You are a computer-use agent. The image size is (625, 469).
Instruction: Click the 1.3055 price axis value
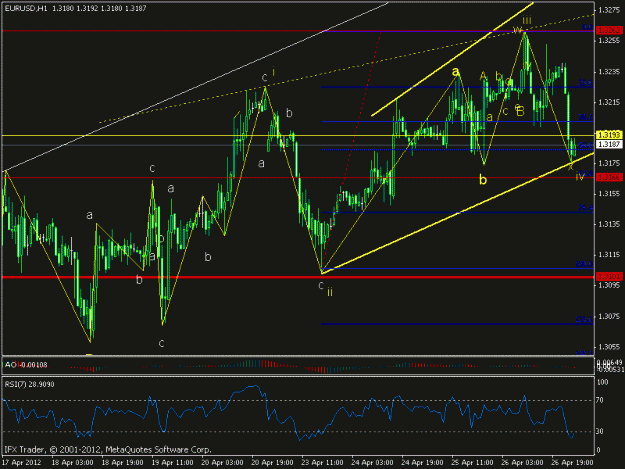coord(610,347)
